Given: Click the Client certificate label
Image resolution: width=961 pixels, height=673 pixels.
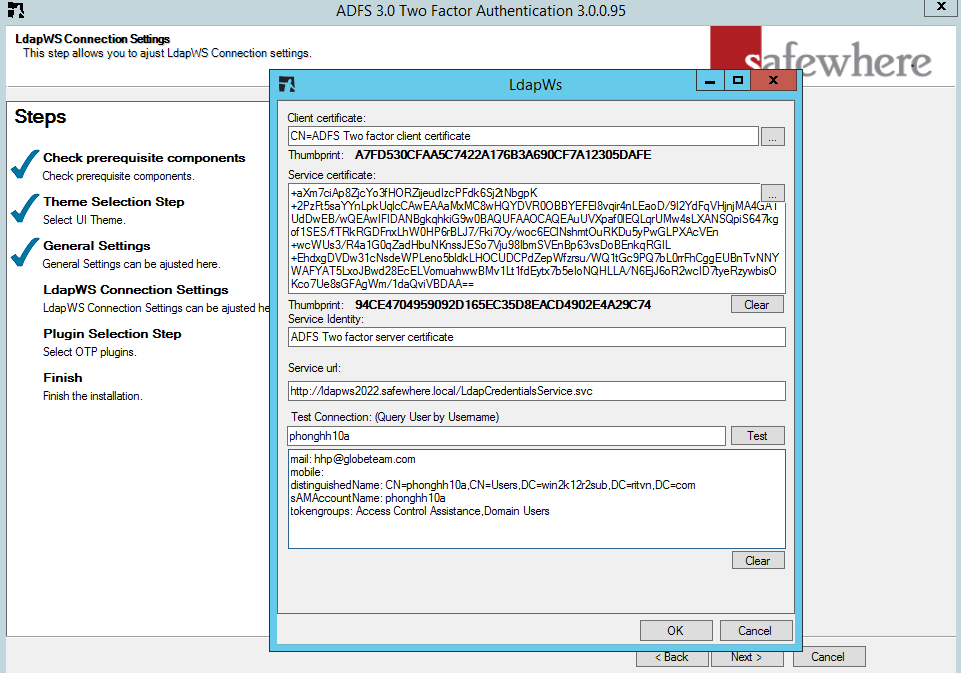Looking at the screenshot, I should (x=326, y=118).
